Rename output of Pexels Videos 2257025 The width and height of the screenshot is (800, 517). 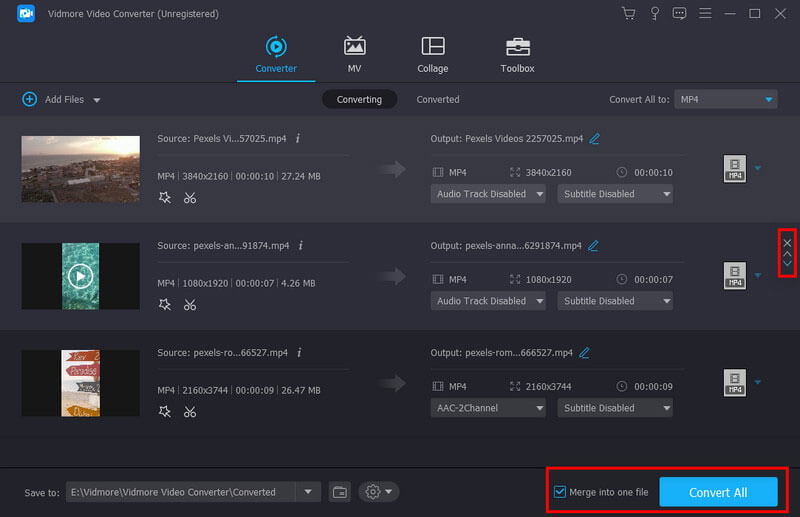point(594,138)
